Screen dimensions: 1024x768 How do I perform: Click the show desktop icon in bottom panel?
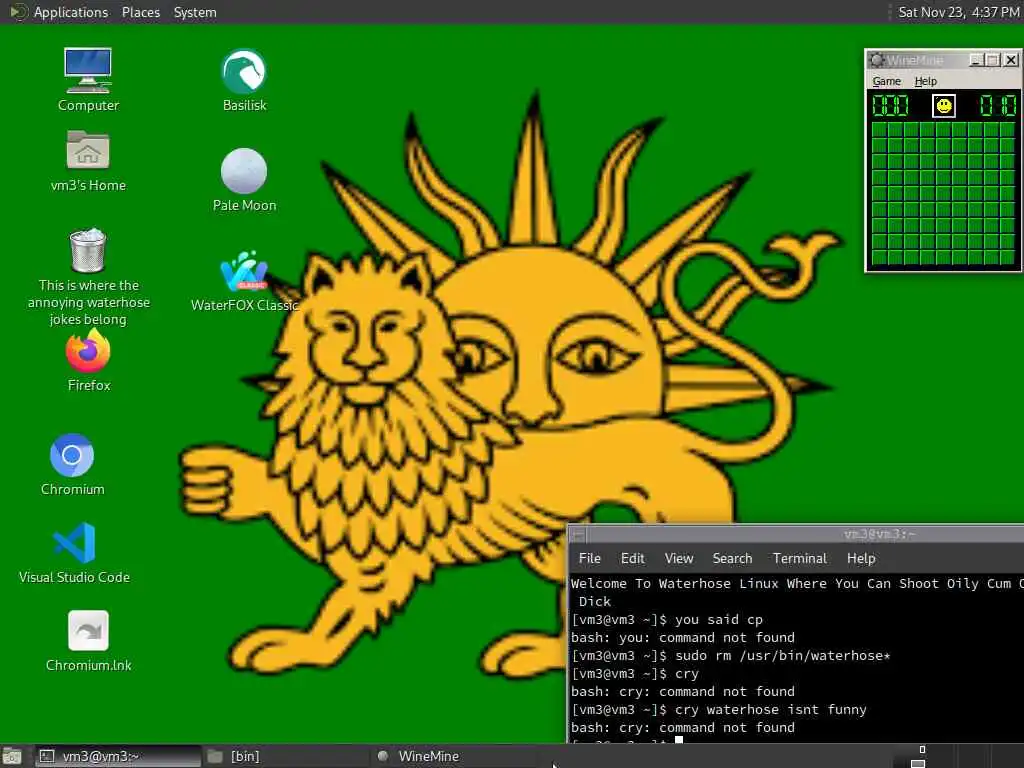coord(12,757)
